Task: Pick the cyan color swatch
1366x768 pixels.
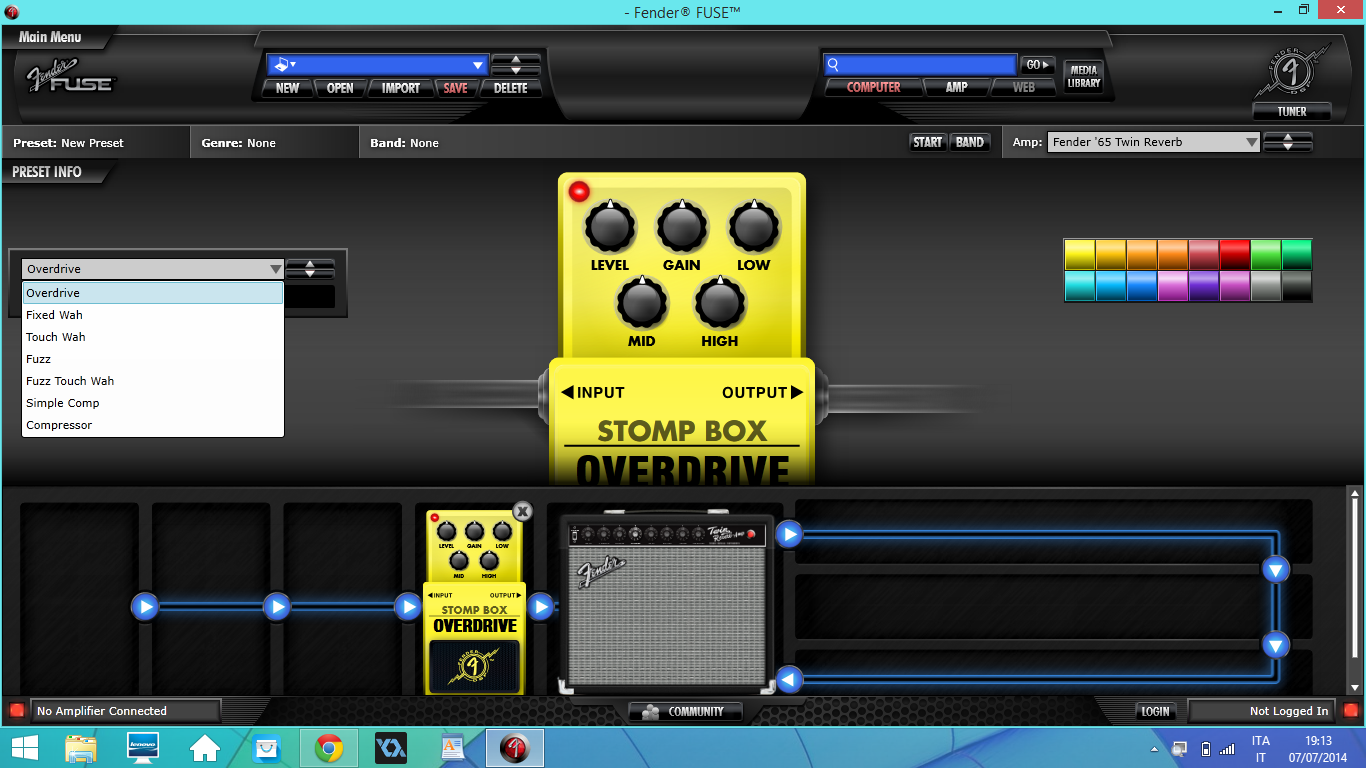Action: coord(1080,286)
